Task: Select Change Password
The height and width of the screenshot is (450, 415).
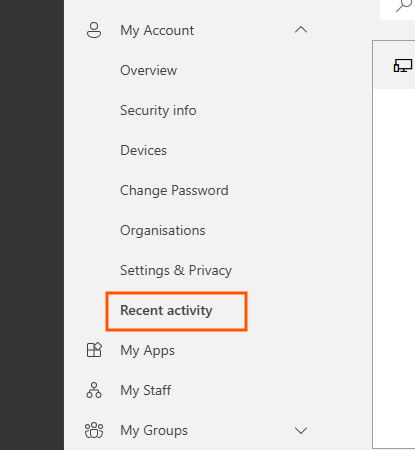Action: pyautogui.click(x=174, y=190)
